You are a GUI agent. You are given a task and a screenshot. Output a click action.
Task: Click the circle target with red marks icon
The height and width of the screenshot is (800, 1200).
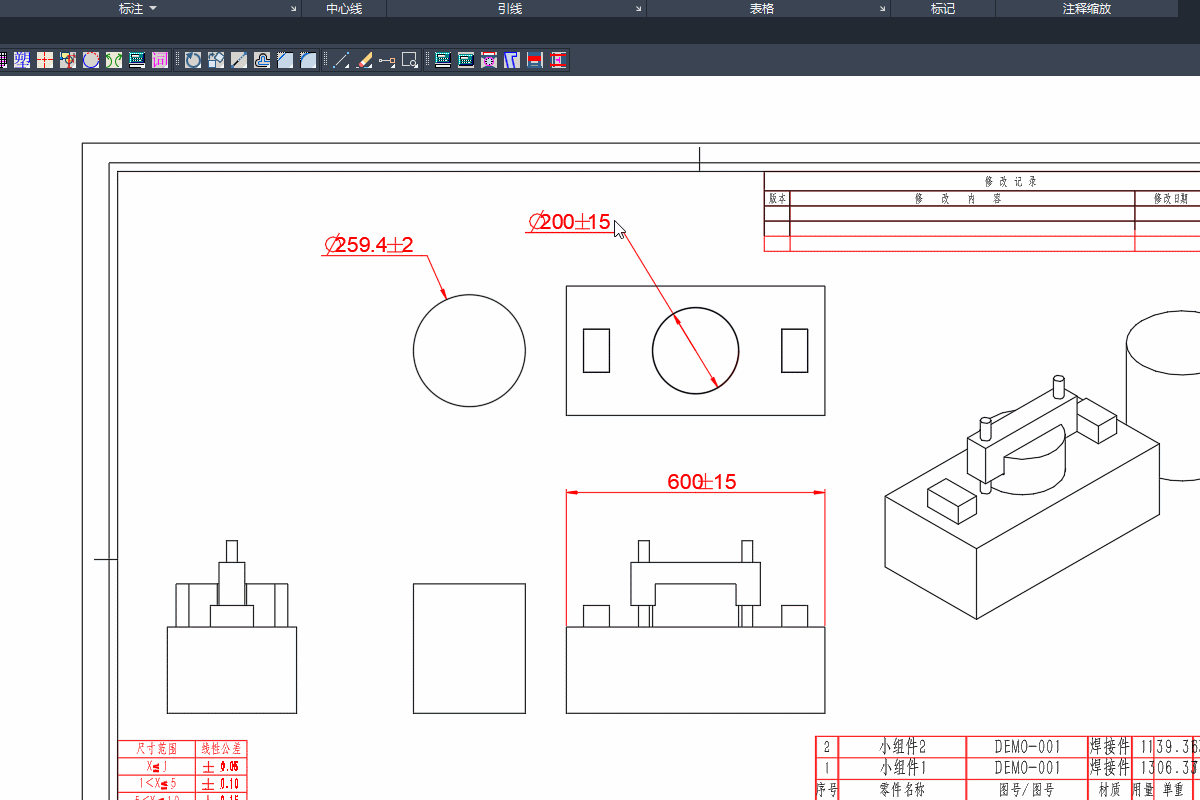click(68, 60)
